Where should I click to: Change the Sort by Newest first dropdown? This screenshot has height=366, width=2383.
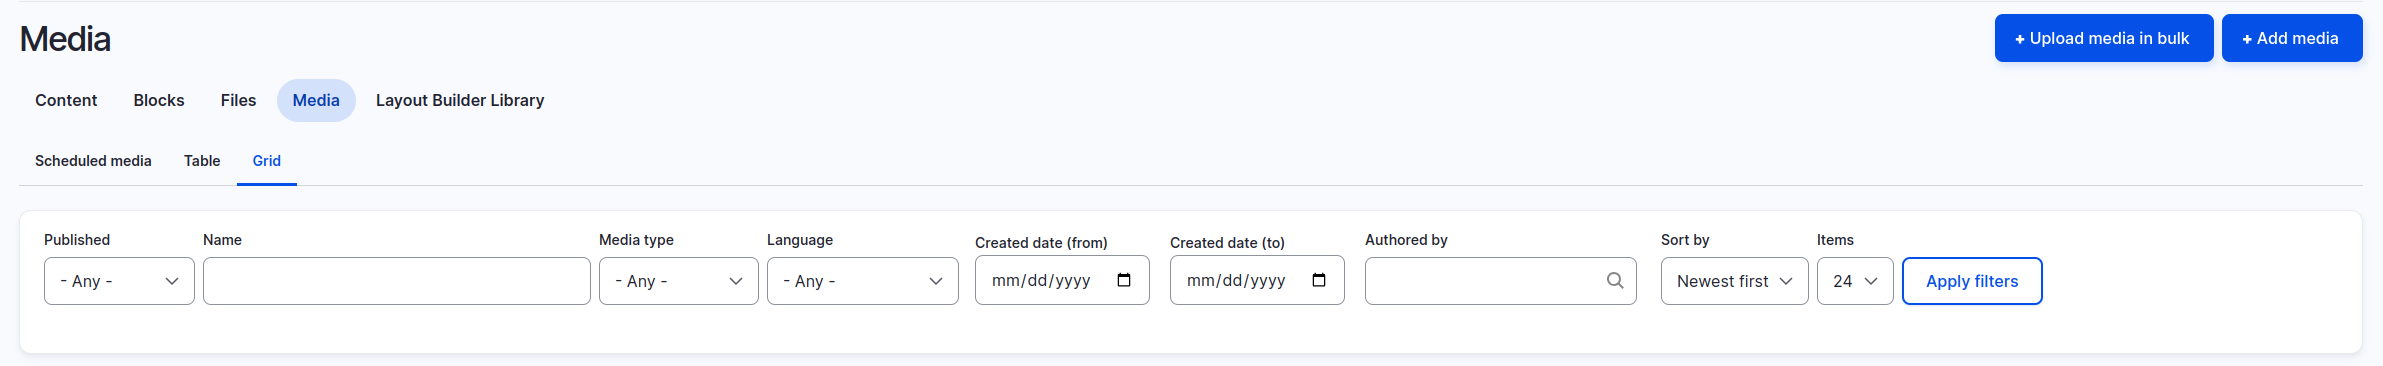pyautogui.click(x=1734, y=281)
